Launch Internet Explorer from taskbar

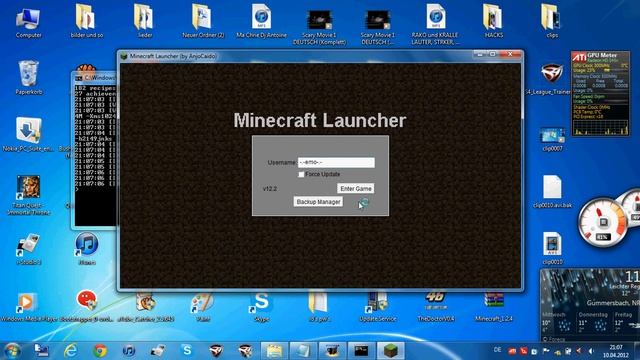[x=71, y=350]
